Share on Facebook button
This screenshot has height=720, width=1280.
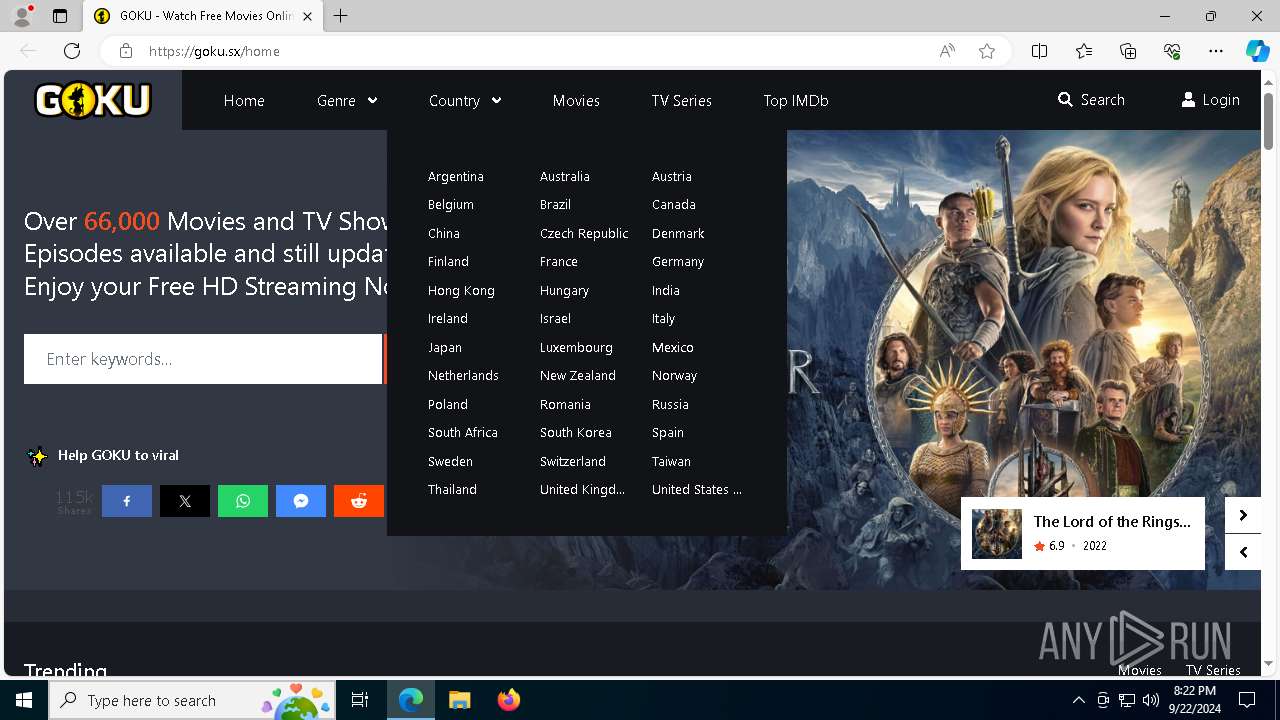point(127,501)
